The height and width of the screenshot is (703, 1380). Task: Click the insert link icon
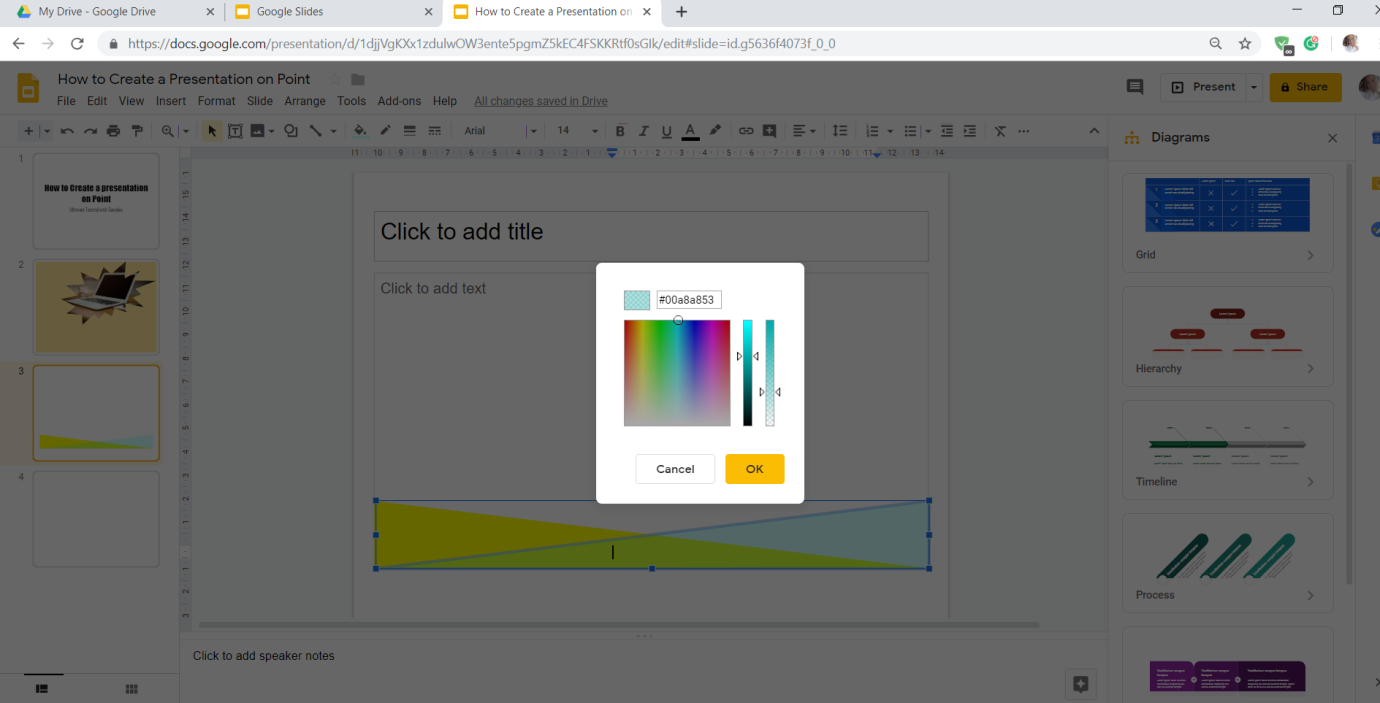[x=746, y=131]
